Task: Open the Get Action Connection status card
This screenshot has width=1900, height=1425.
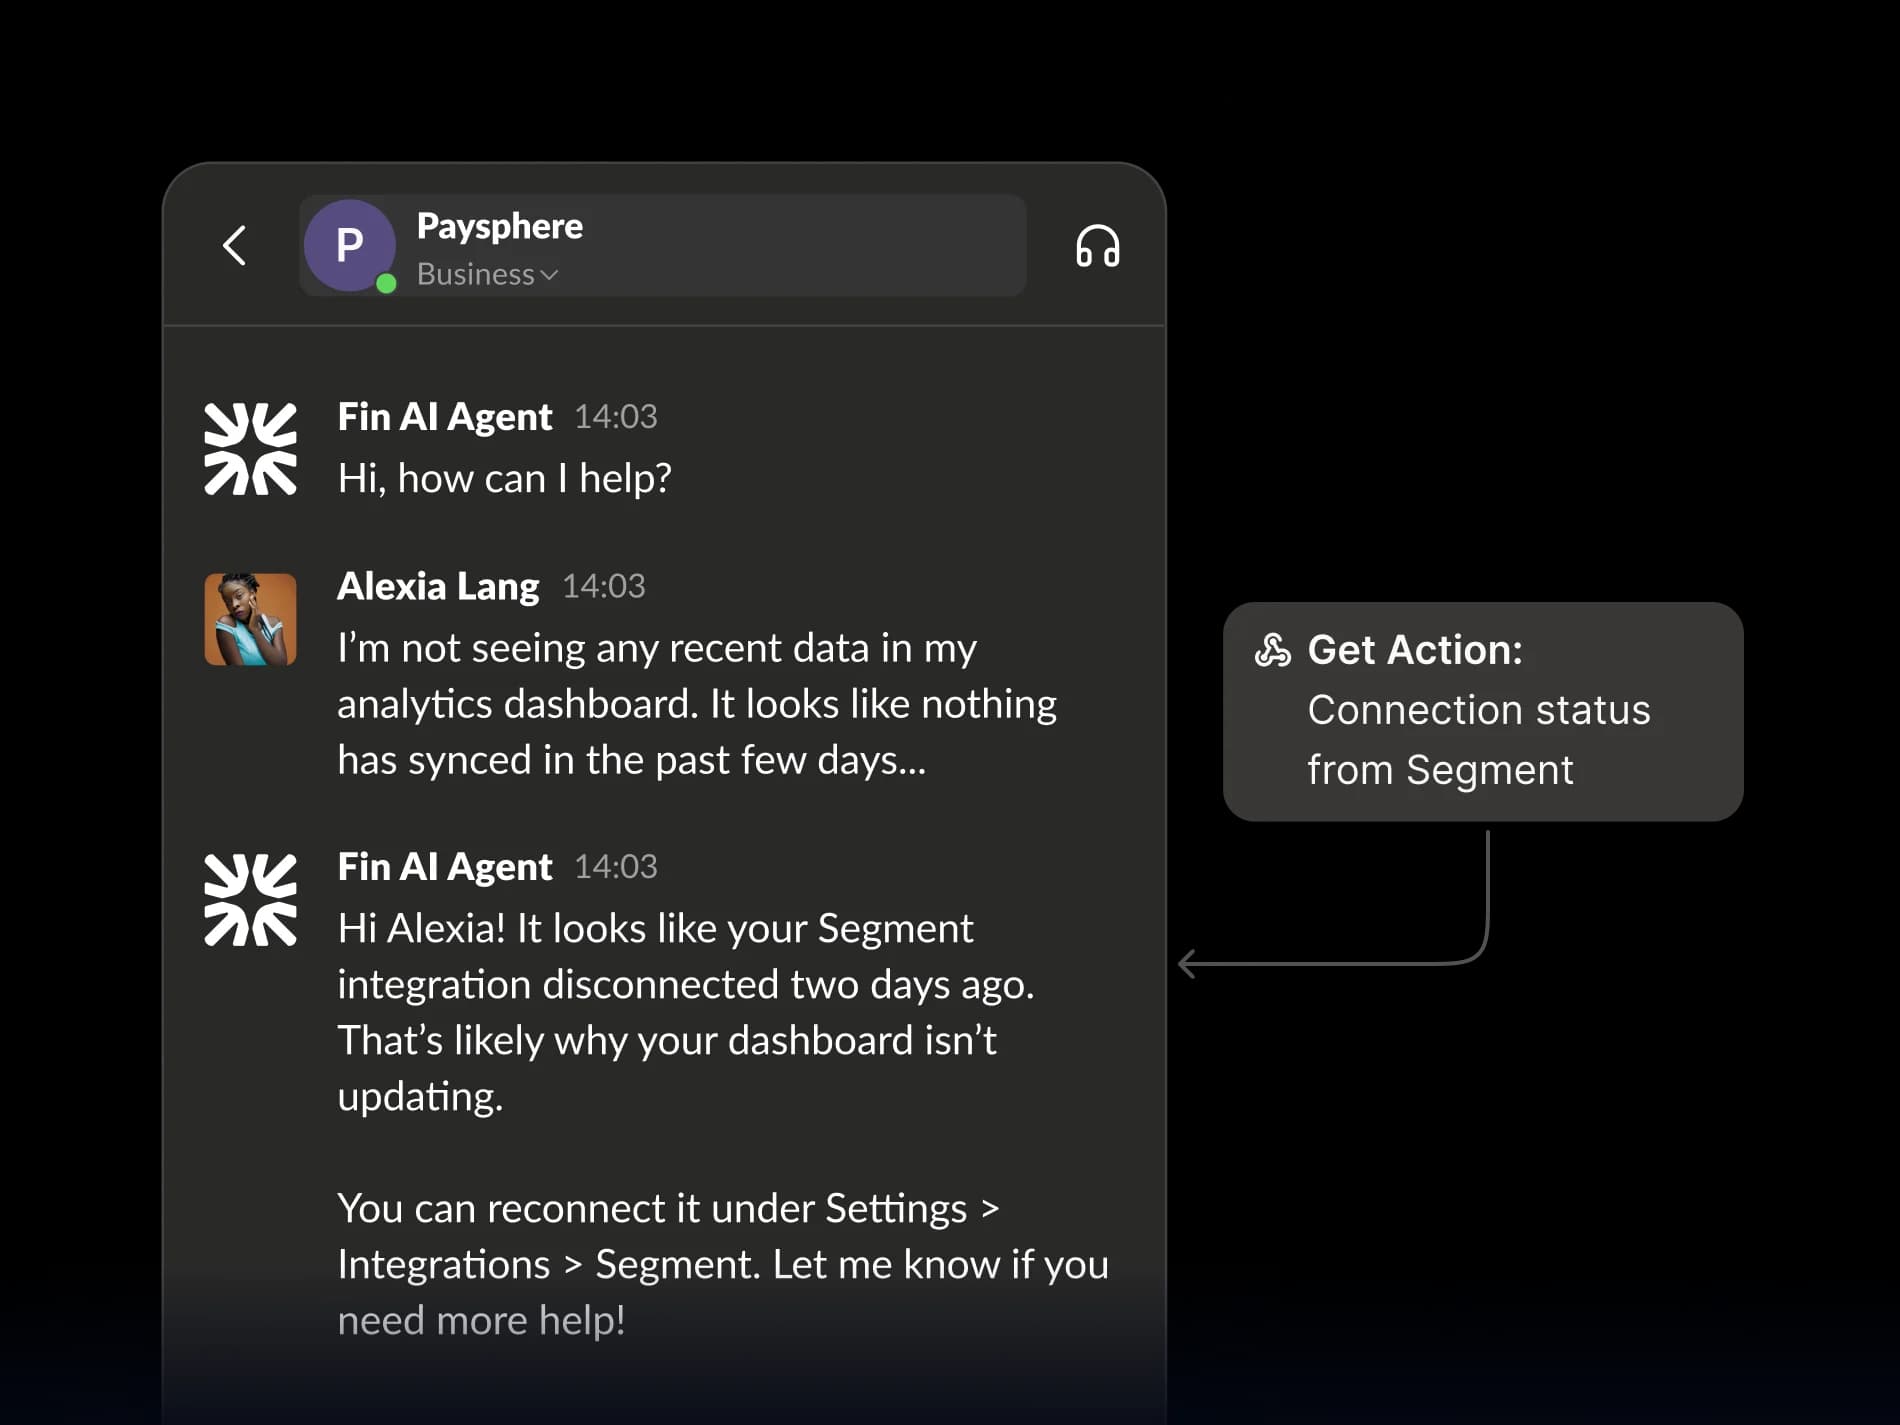Action: [1483, 711]
